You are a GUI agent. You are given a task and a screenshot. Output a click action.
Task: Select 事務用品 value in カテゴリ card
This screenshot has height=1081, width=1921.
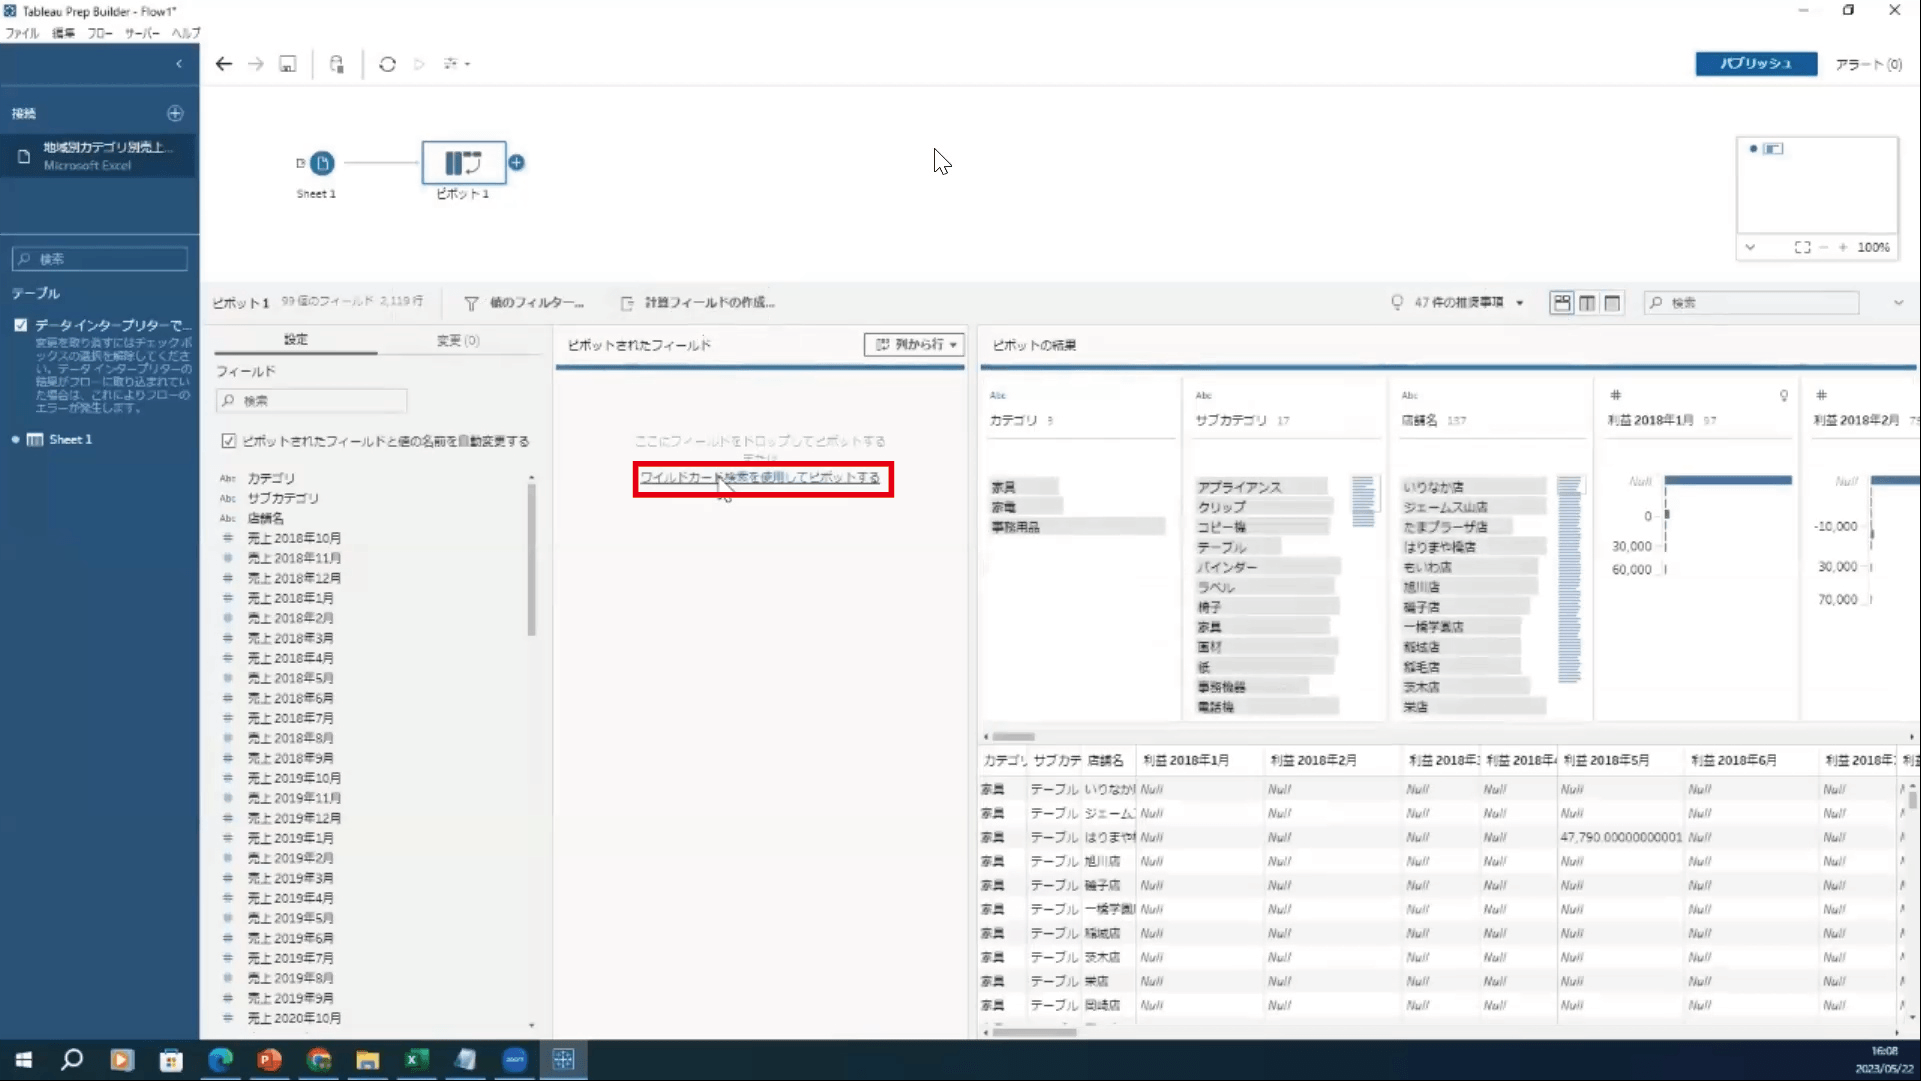point(1077,527)
